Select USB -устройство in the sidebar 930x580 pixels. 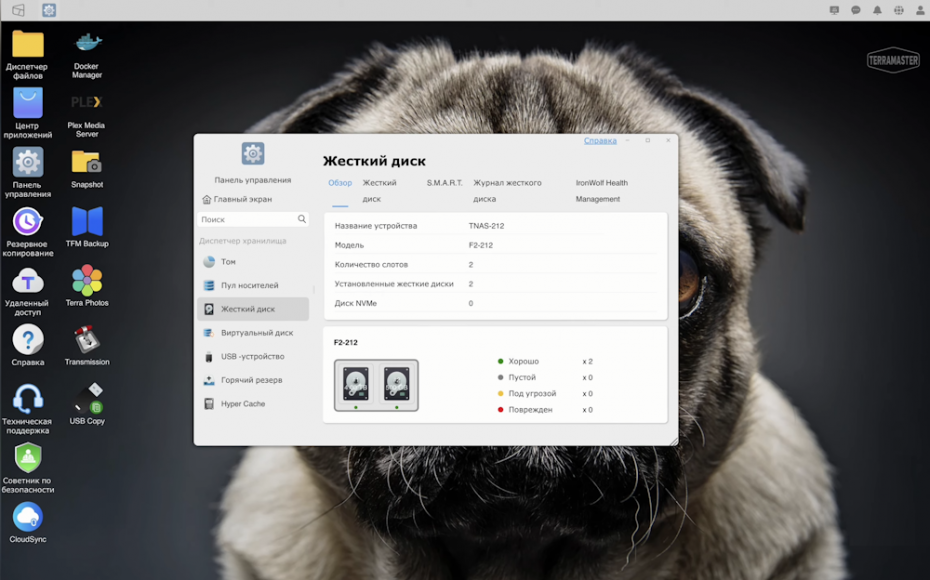tap(253, 356)
